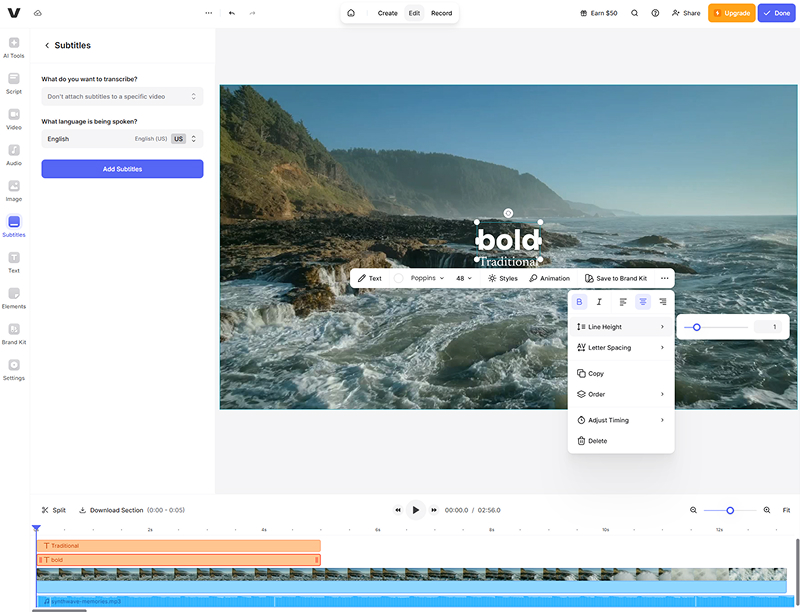
Task: Set text alignment to right
Action: [x=662, y=301]
